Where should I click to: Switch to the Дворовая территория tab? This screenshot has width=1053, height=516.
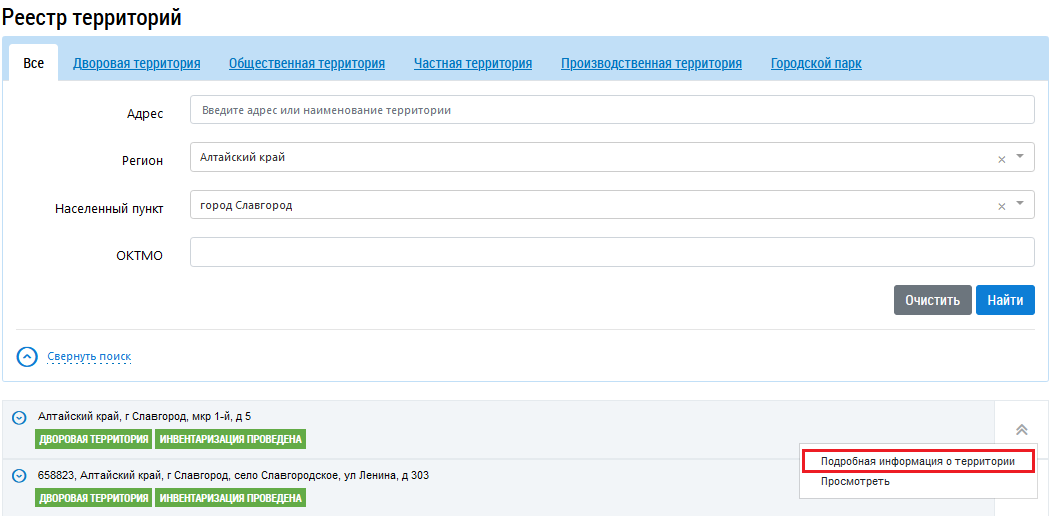click(136, 63)
